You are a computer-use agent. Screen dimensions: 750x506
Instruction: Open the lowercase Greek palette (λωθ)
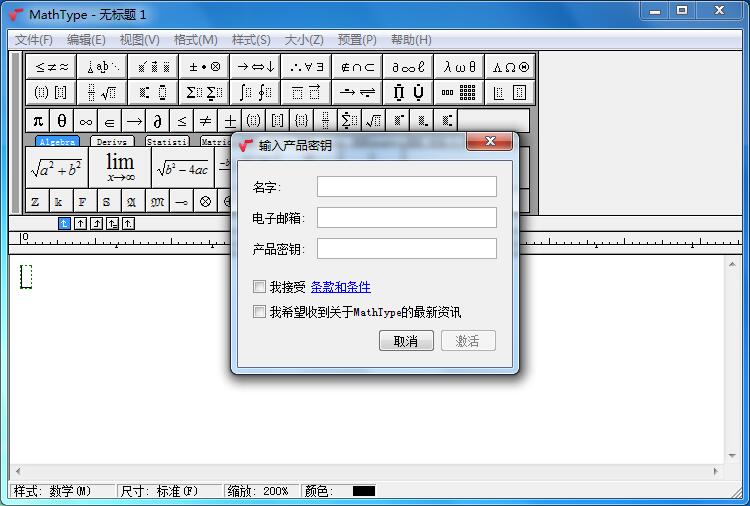click(459, 67)
